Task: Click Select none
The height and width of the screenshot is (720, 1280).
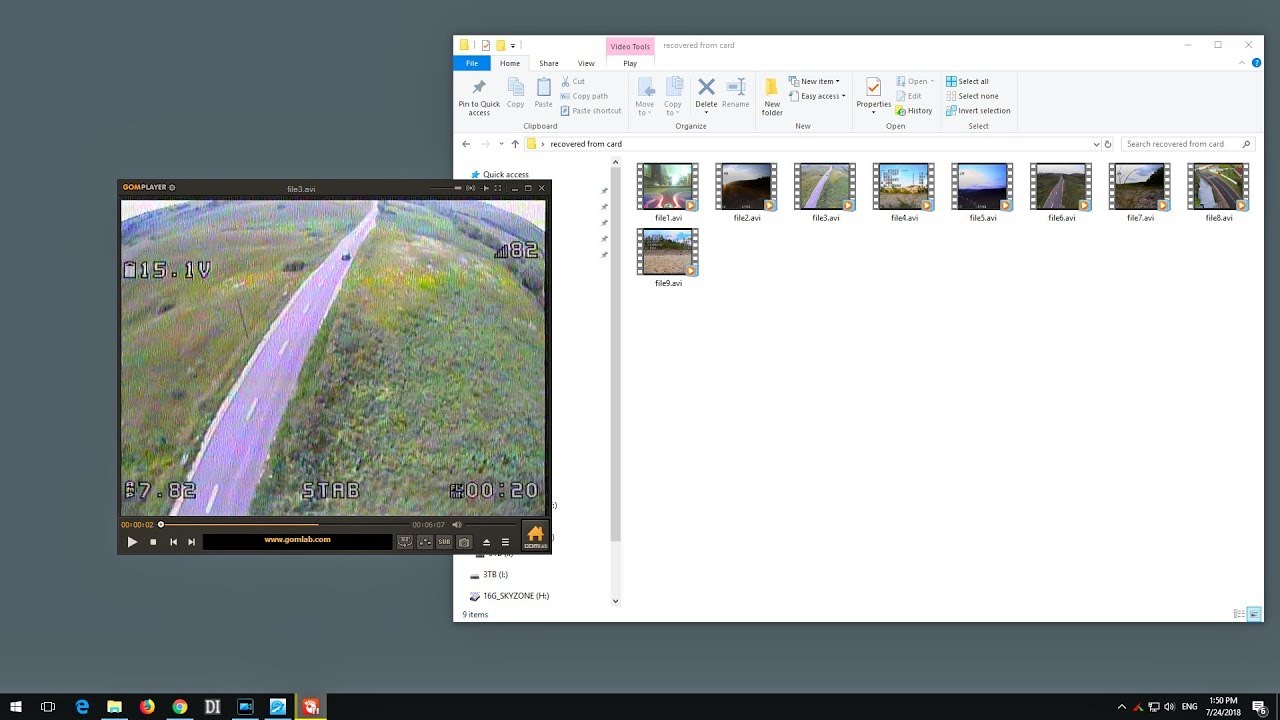Action: (972, 96)
